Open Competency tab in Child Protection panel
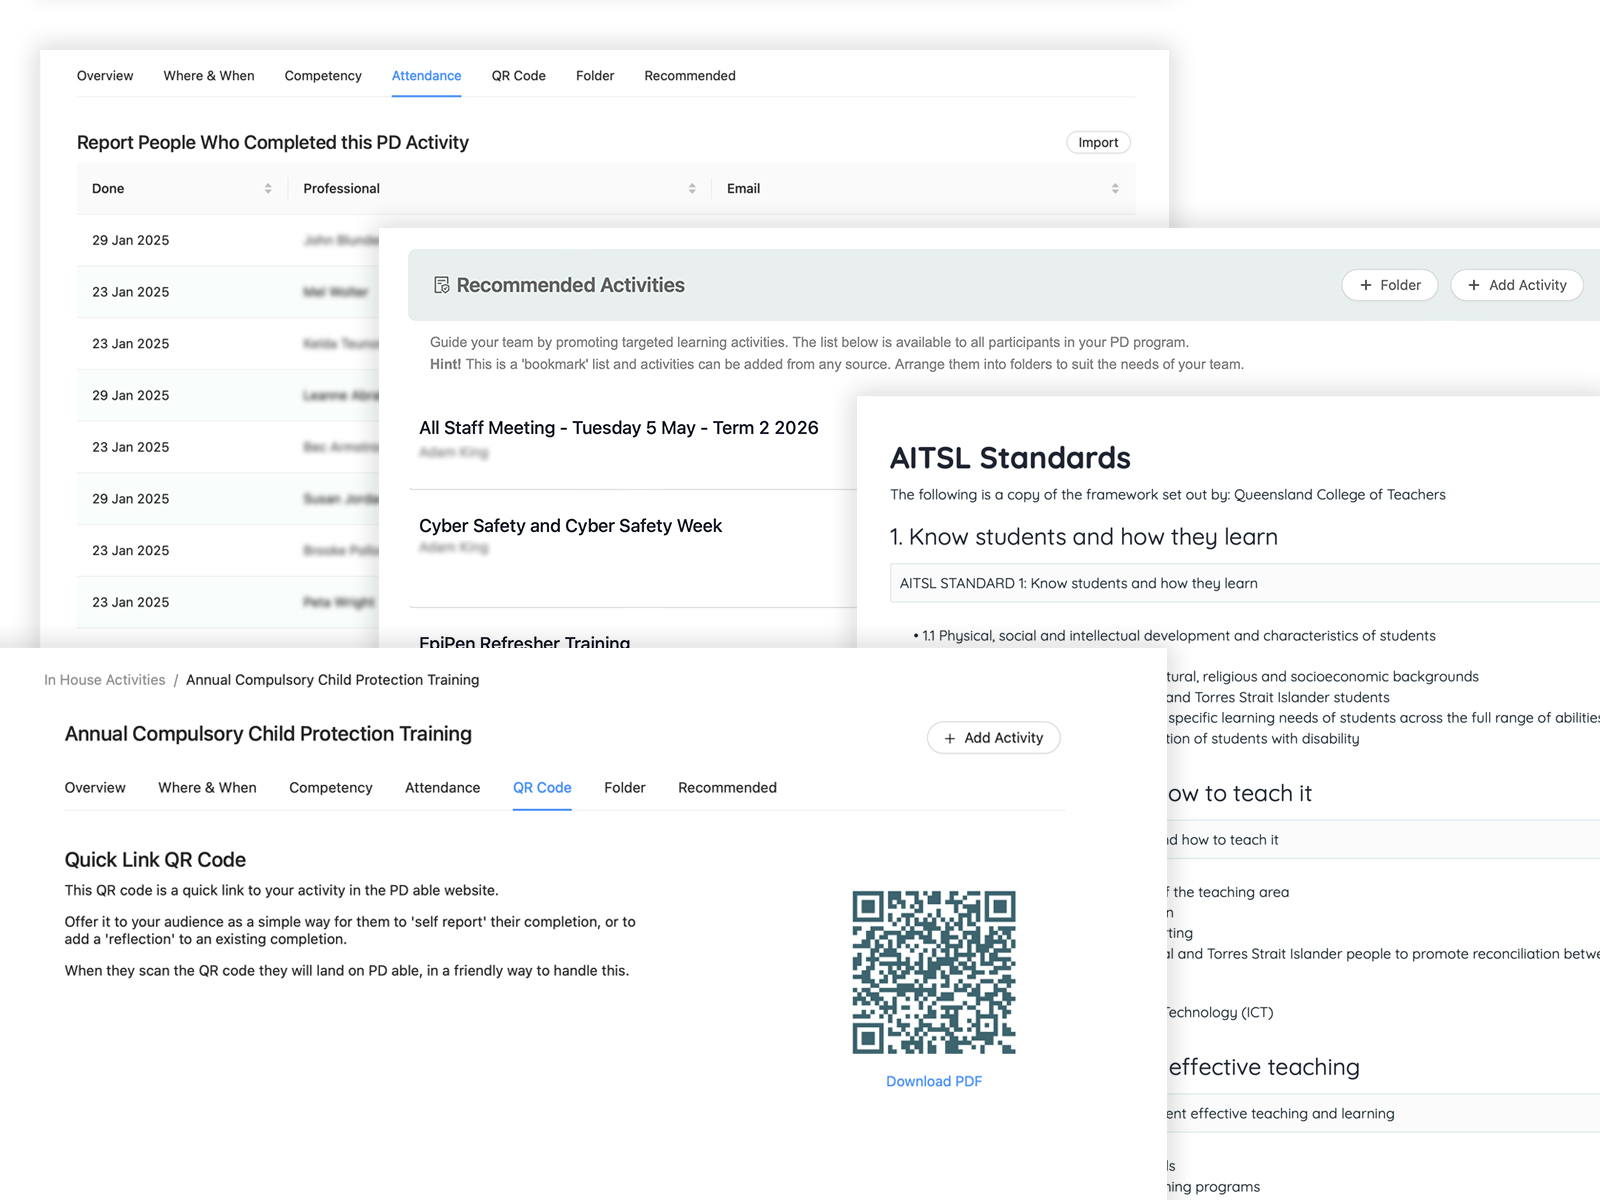Image resolution: width=1600 pixels, height=1200 pixels. click(331, 788)
